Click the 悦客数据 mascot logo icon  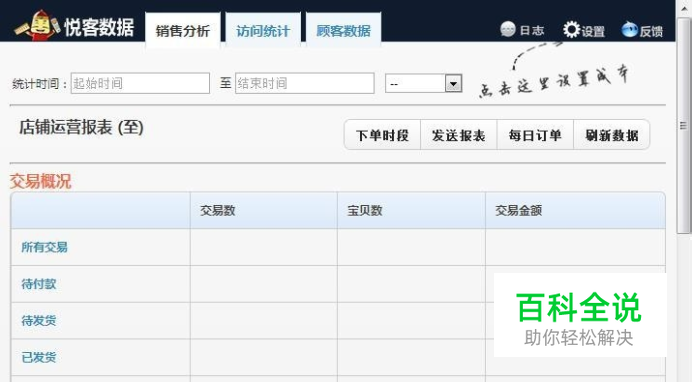tap(37, 26)
